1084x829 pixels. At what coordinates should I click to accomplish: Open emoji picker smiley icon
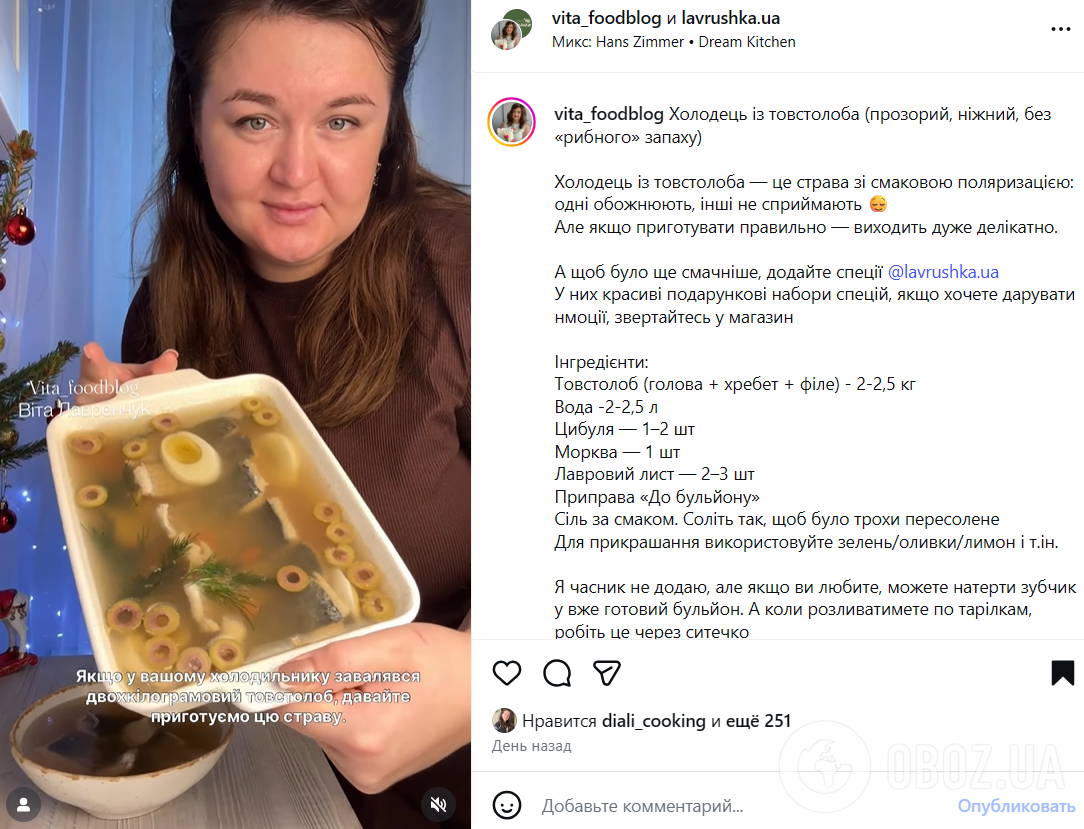coord(507,805)
